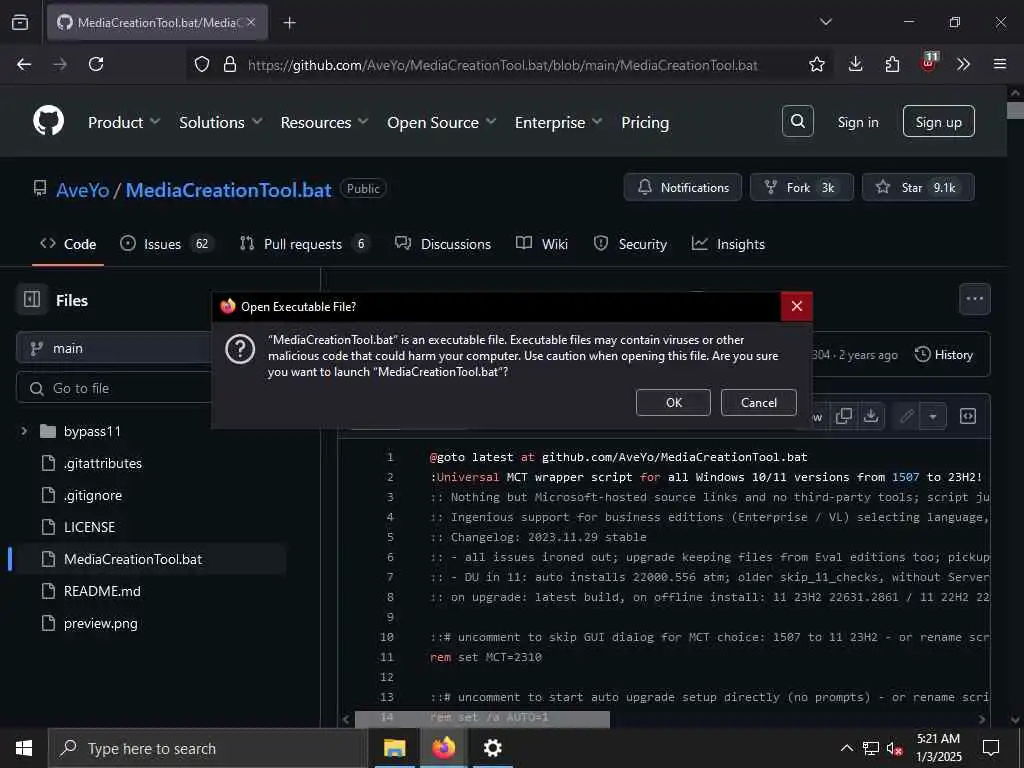Click the uBlock extension icon with badge 11

coord(929,63)
